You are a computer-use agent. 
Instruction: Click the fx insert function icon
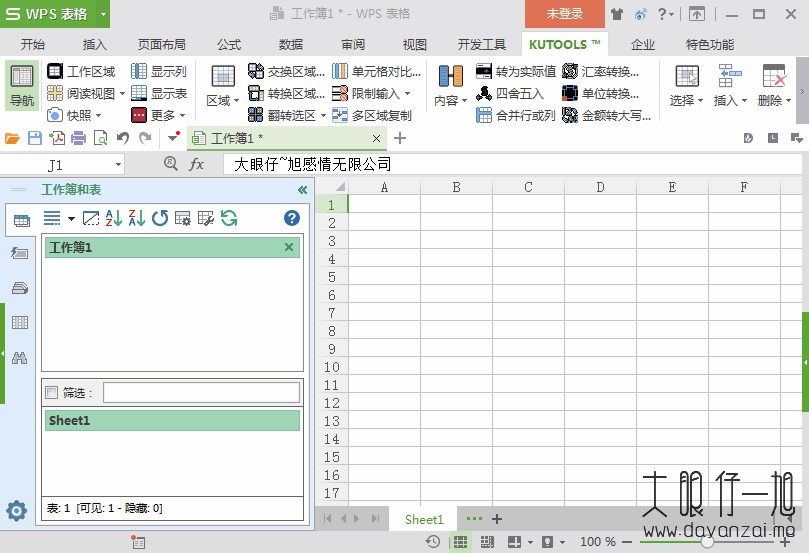[197, 165]
